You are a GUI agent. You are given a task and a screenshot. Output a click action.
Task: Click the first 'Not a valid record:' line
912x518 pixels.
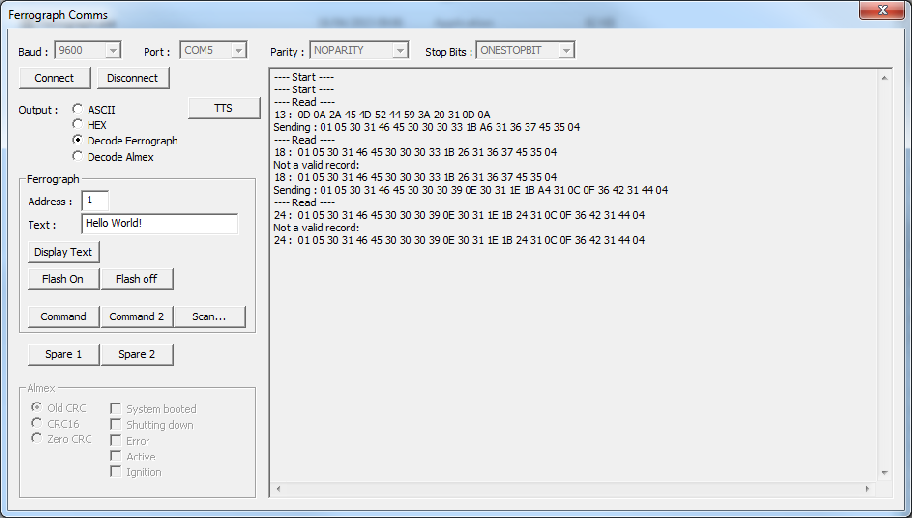point(316,165)
